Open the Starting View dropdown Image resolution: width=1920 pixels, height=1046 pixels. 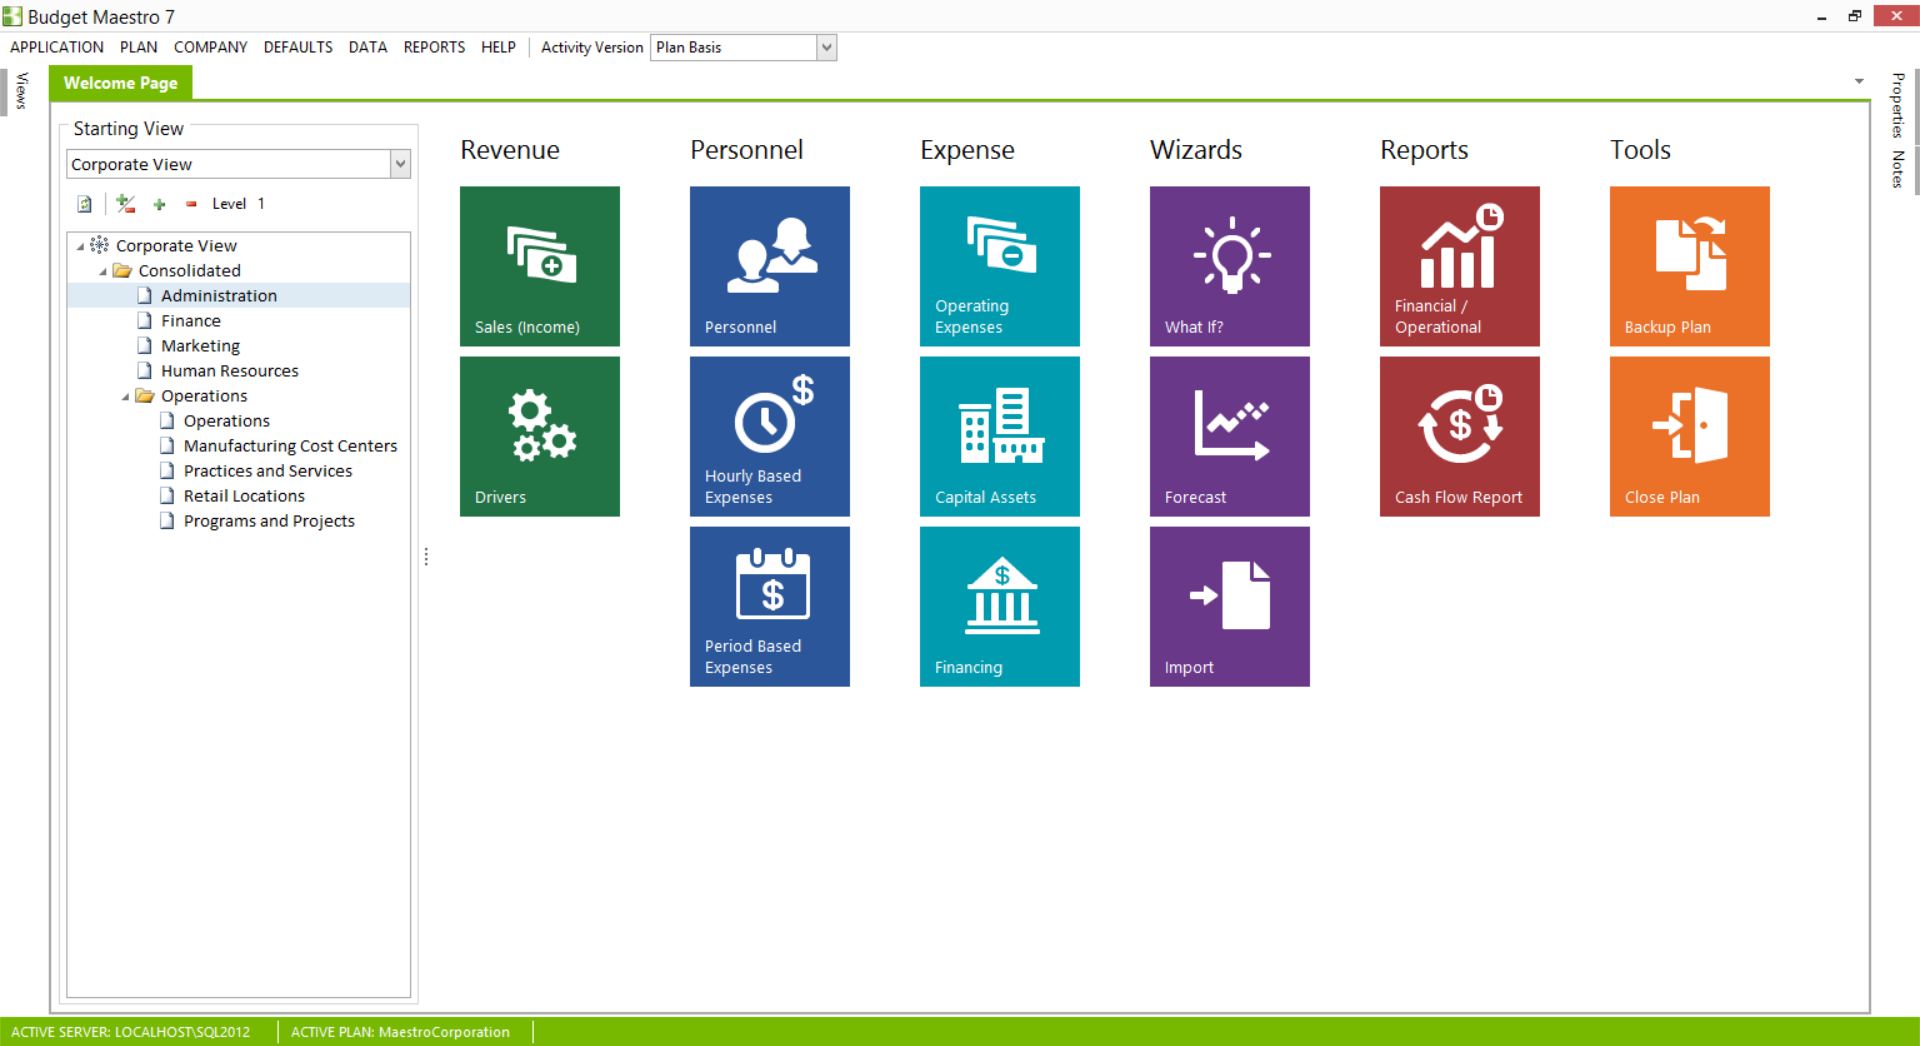(400, 164)
